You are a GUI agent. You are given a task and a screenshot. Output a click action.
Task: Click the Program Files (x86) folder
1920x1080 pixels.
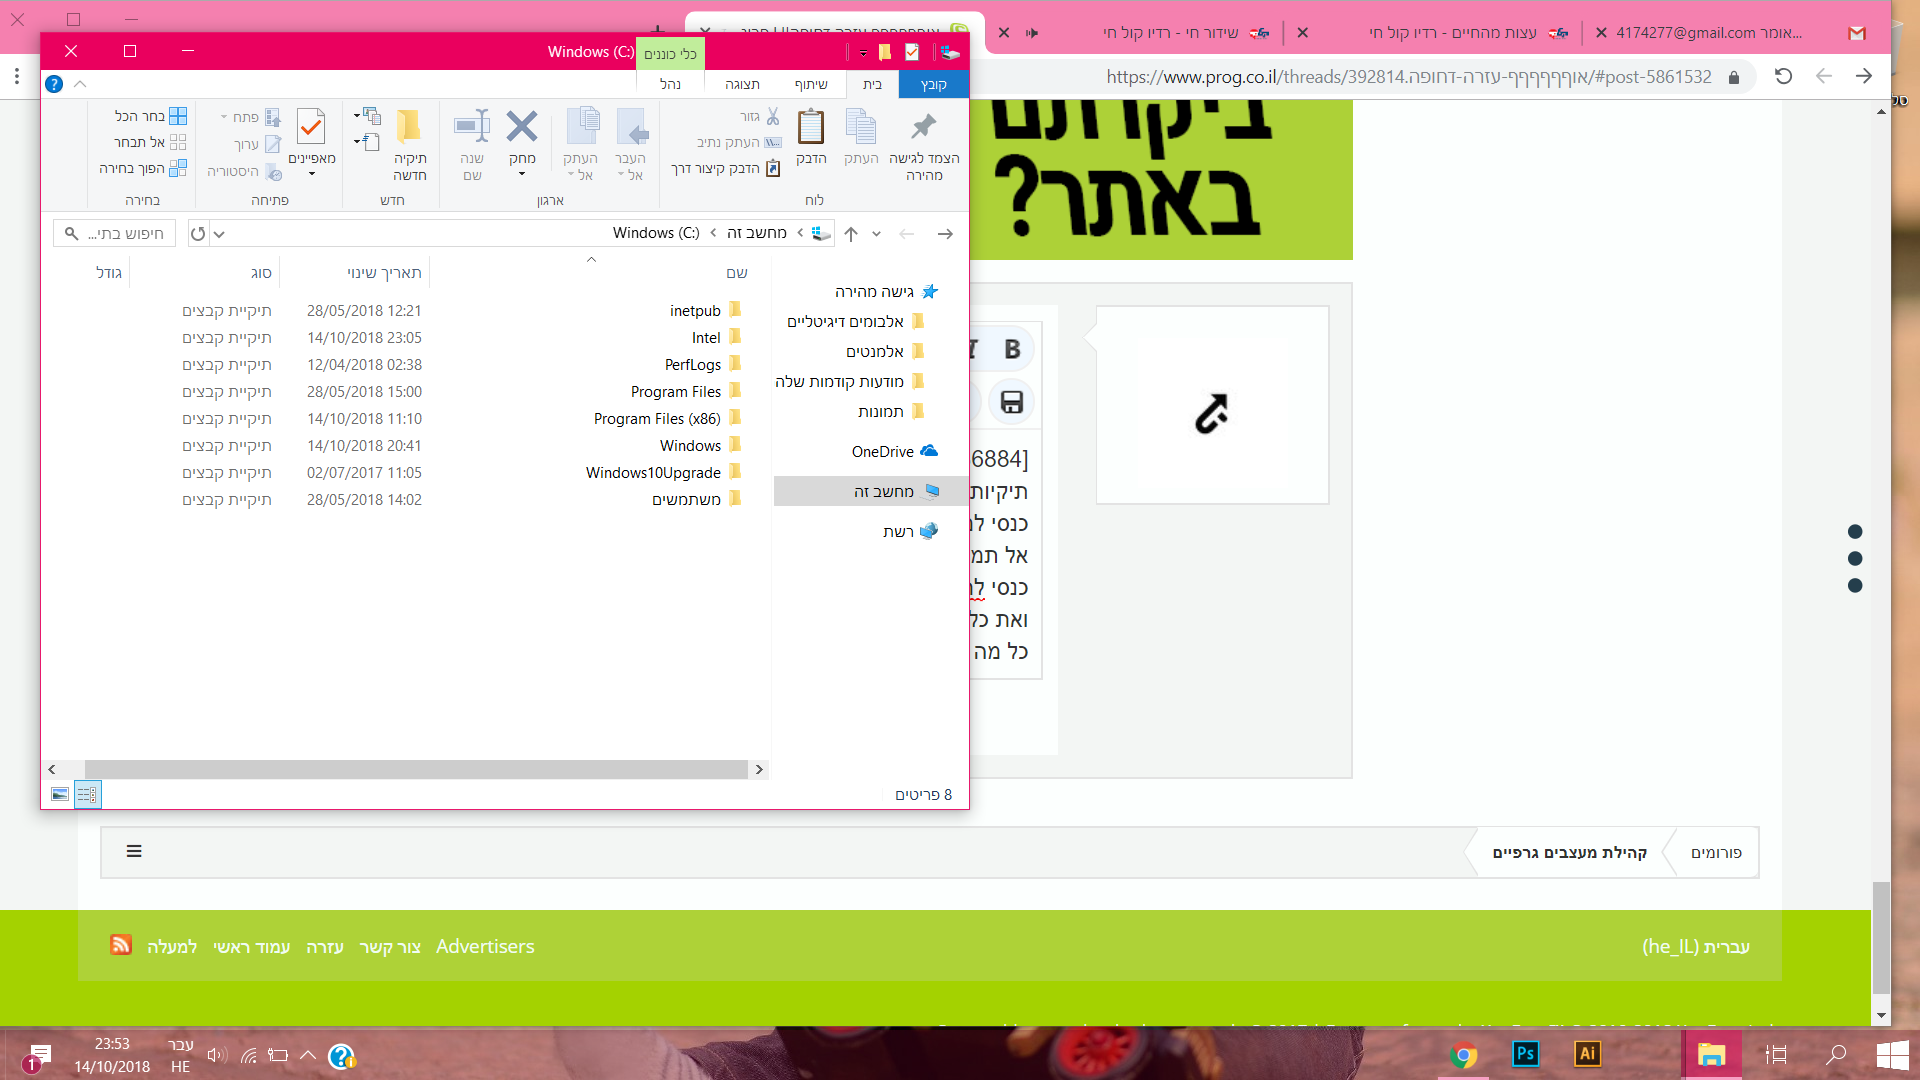click(656, 419)
